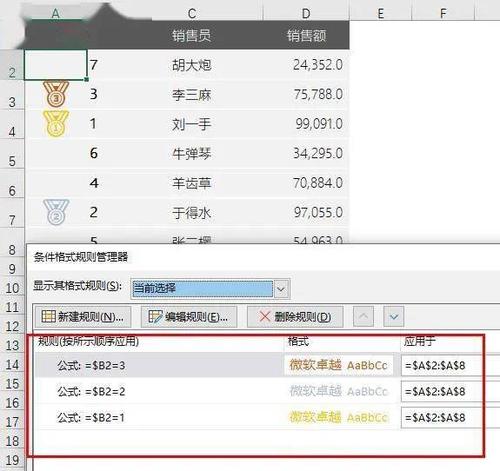Select row 7 header

(x=12, y=213)
